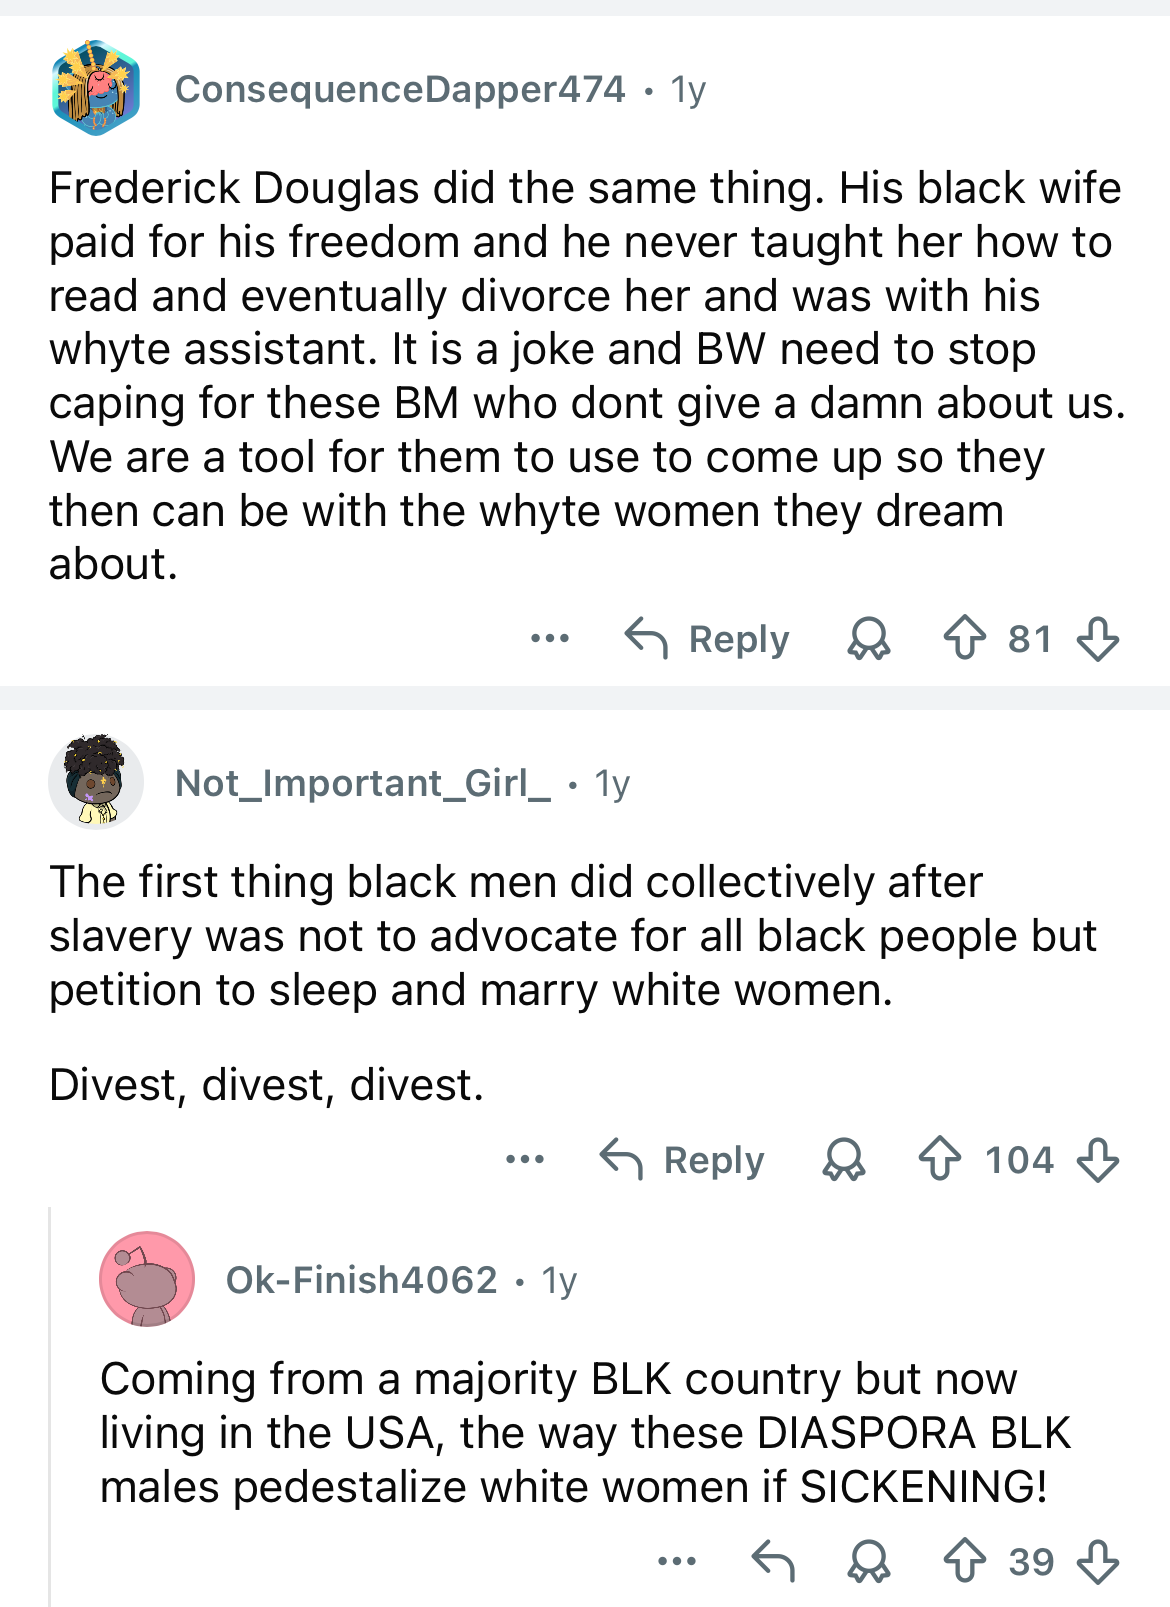The height and width of the screenshot is (1607, 1170).
Task: Open overflow menu on Not_Important_Girl_'s comment
Action: tap(525, 1160)
